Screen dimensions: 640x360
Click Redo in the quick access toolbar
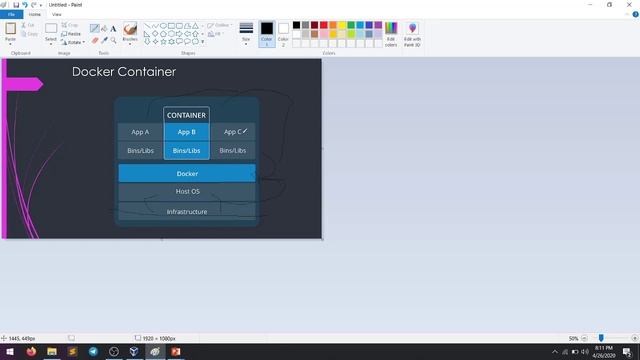coord(33,5)
